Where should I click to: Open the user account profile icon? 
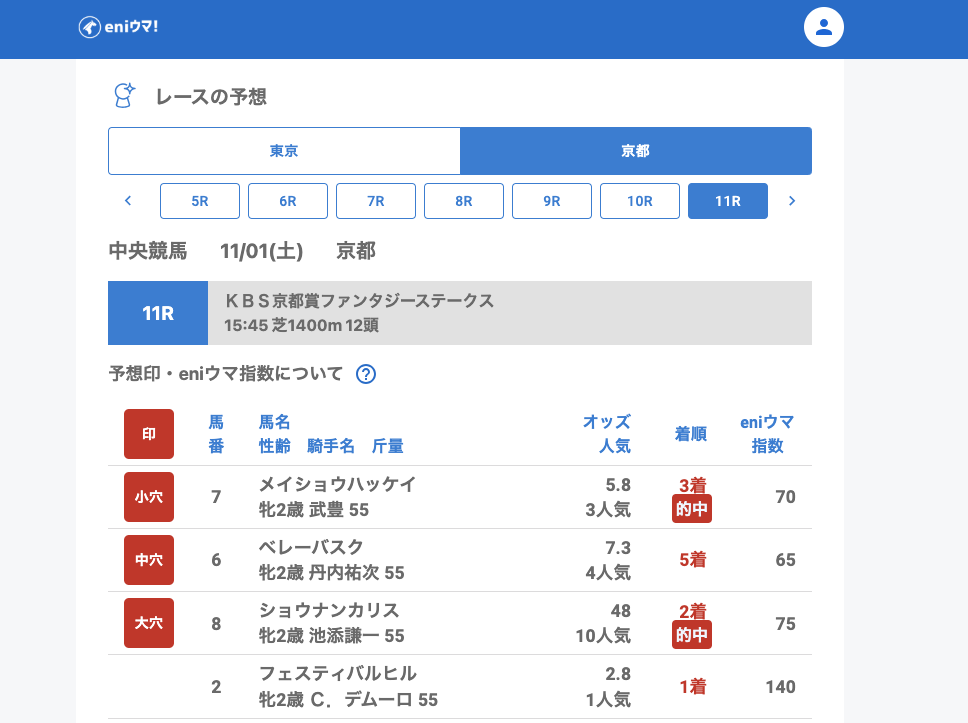coord(824,27)
